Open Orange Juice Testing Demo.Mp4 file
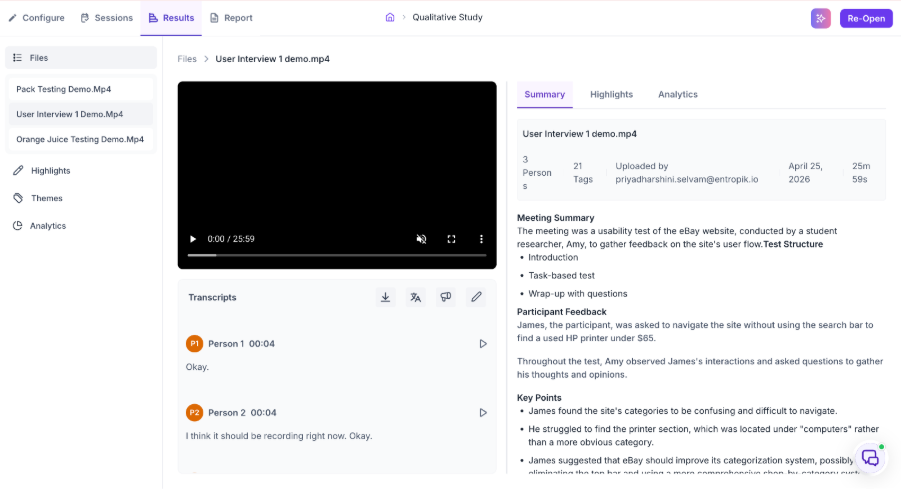Screen dimensions: 901x489 click(81, 139)
